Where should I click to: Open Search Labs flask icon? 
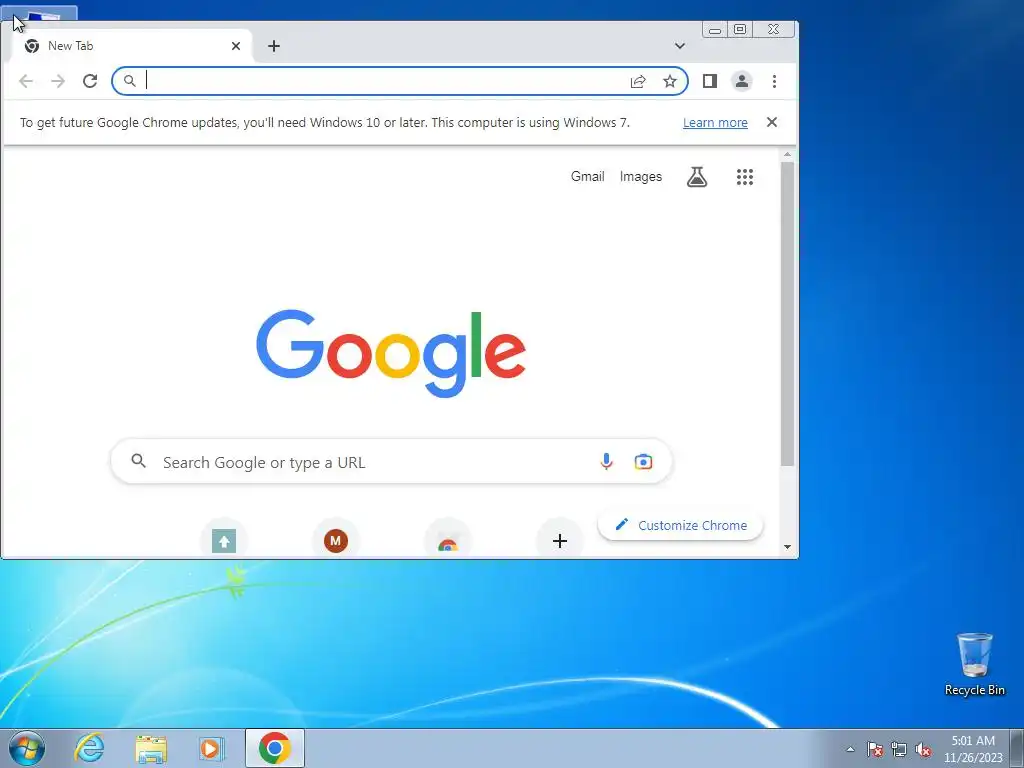pos(697,176)
